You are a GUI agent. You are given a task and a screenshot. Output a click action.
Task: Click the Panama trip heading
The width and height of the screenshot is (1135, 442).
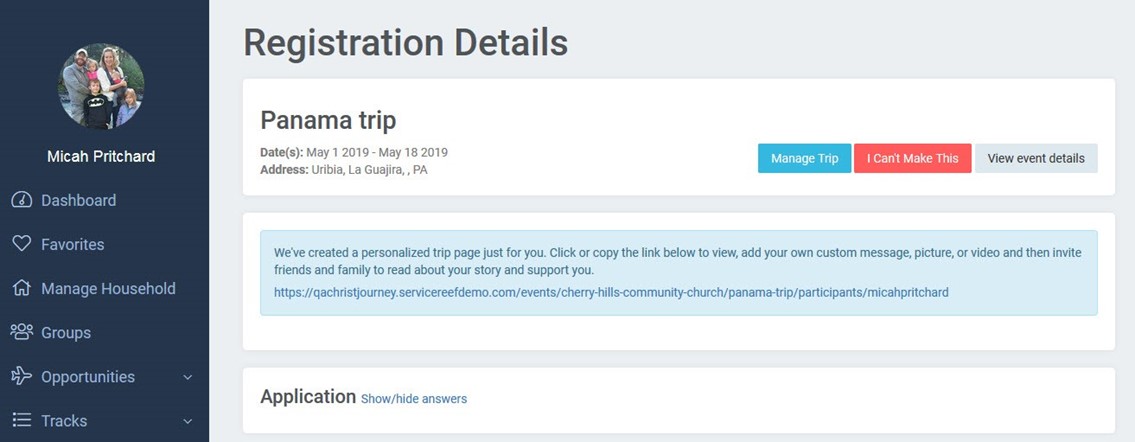click(x=328, y=120)
